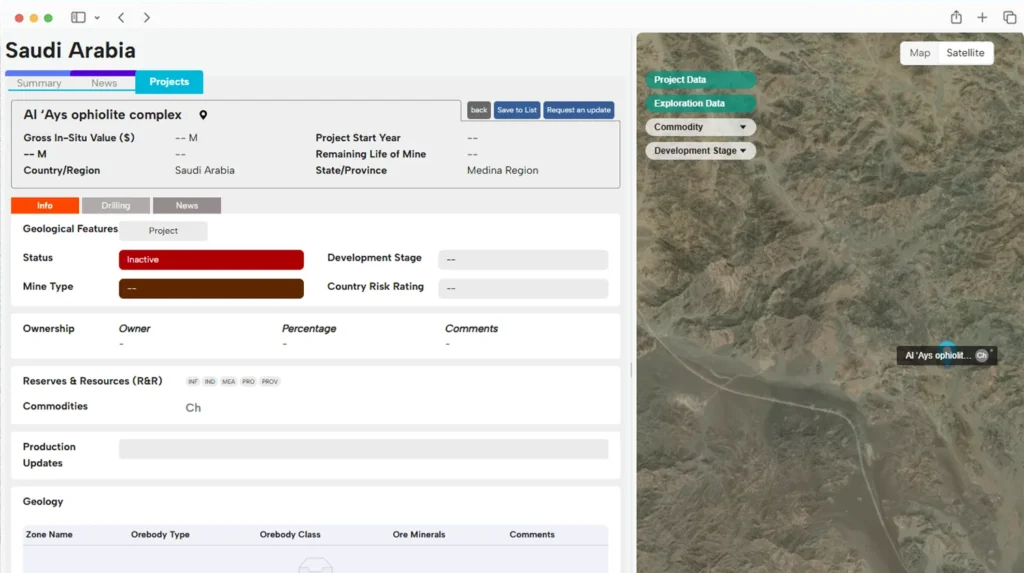Click the location pin beside Al 'Ays ophiolite complex
The image size is (1024, 573).
pyautogui.click(x=203, y=115)
